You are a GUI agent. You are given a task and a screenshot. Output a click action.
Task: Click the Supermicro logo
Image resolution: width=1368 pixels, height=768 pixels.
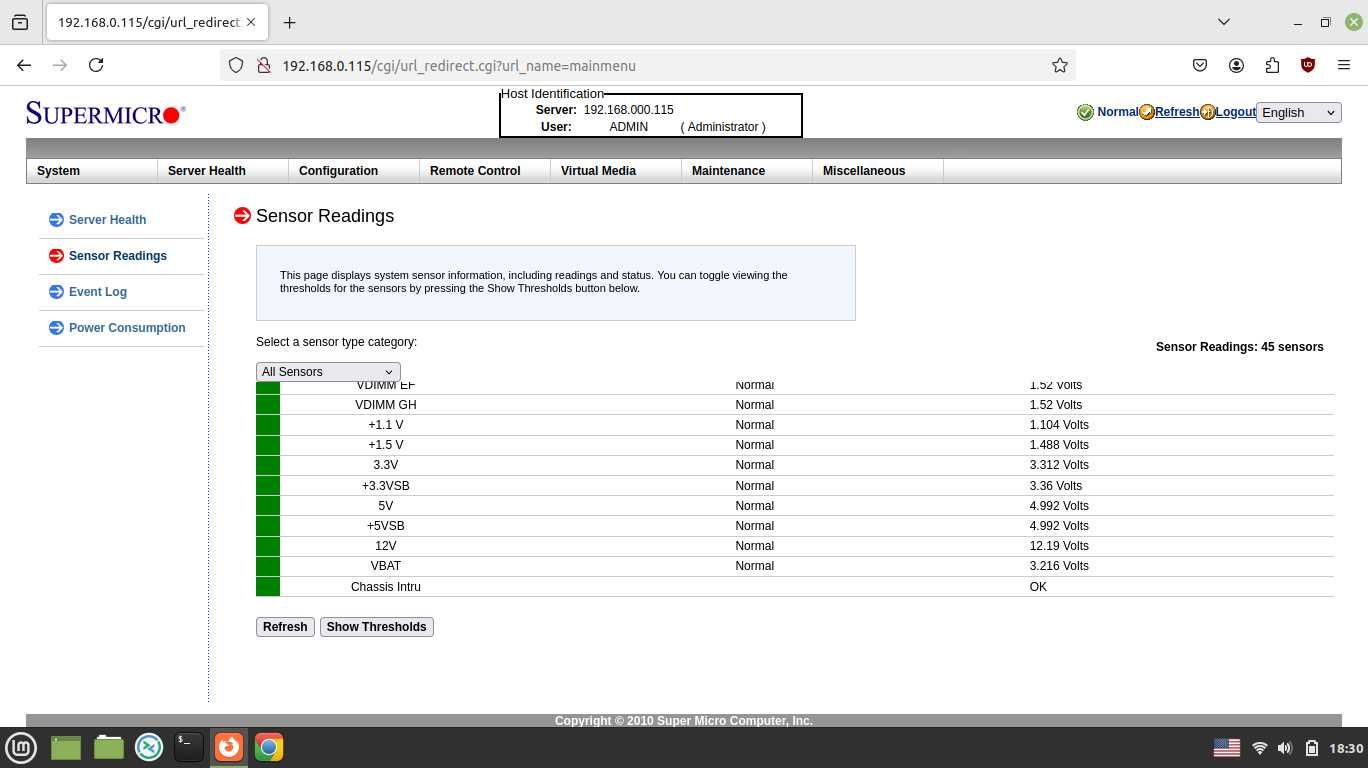(x=106, y=114)
